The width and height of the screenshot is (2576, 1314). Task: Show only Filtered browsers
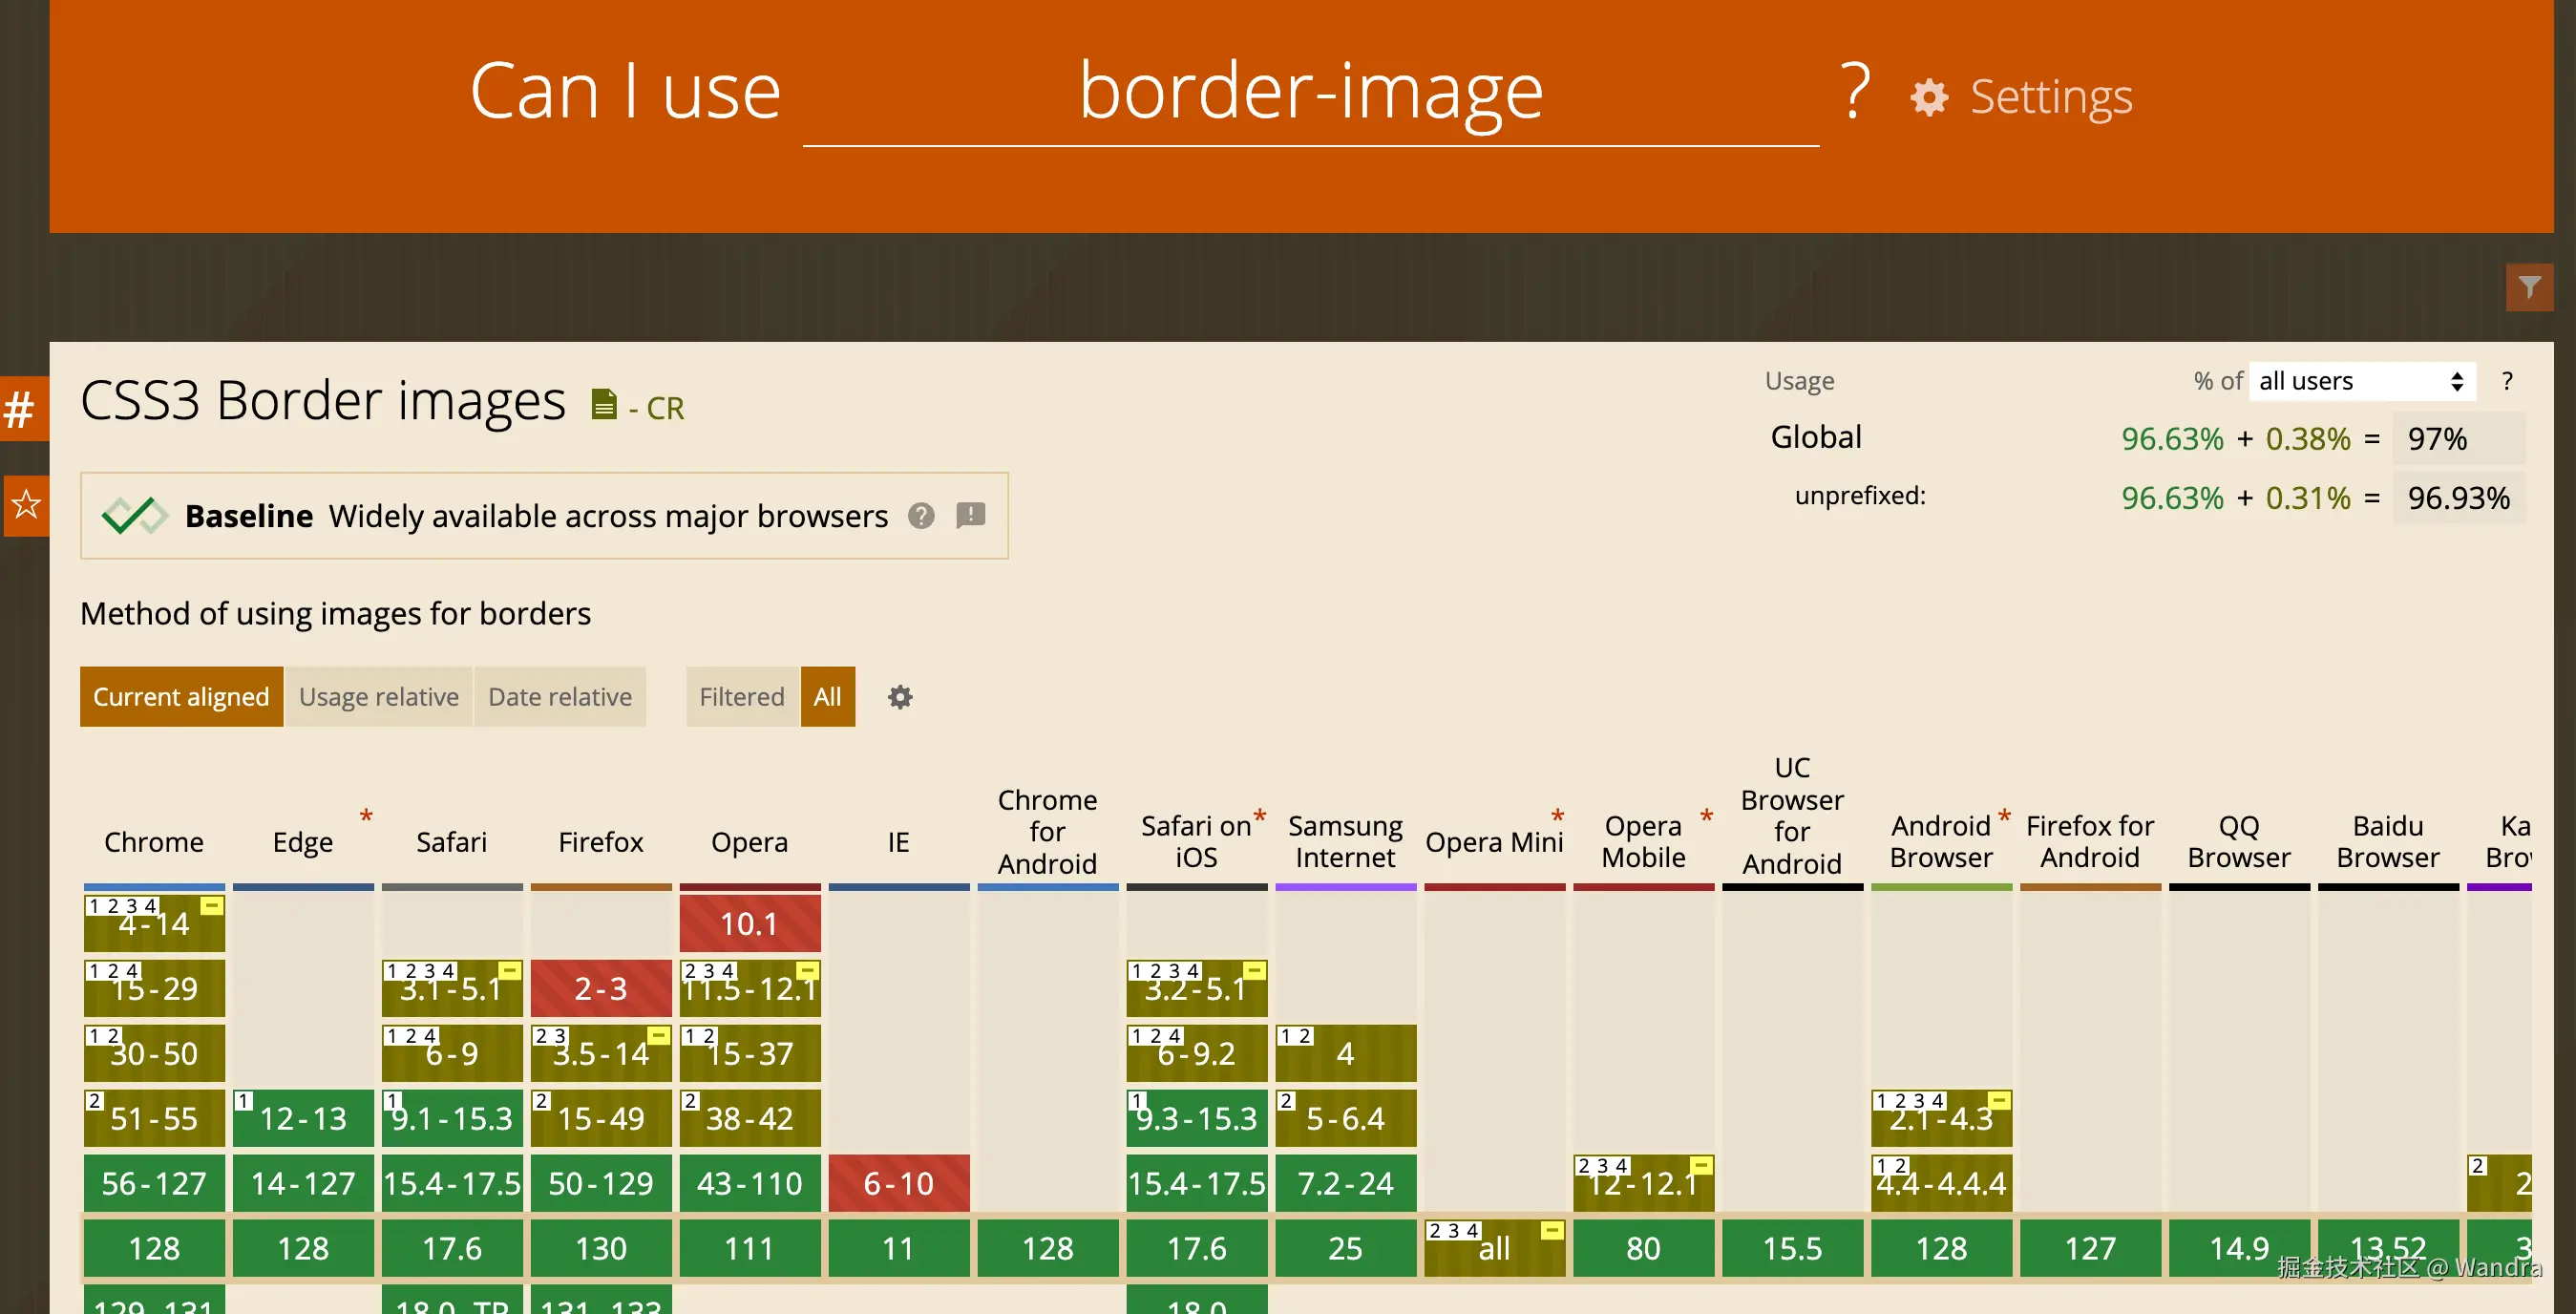742,697
